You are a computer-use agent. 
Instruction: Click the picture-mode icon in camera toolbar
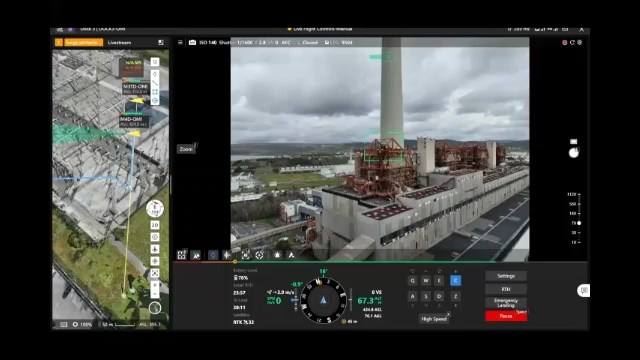tap(196, 255)
